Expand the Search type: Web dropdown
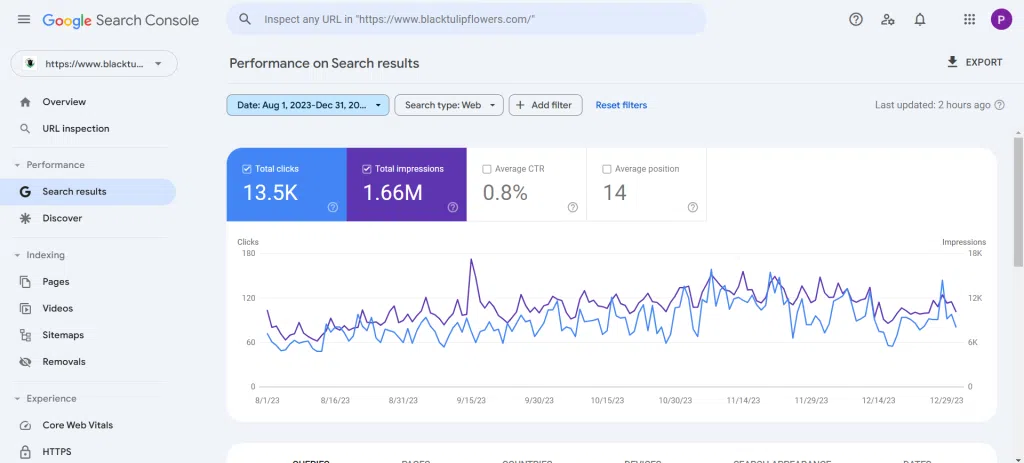This screenshot has width=1024, height=463. click(448, 105)
